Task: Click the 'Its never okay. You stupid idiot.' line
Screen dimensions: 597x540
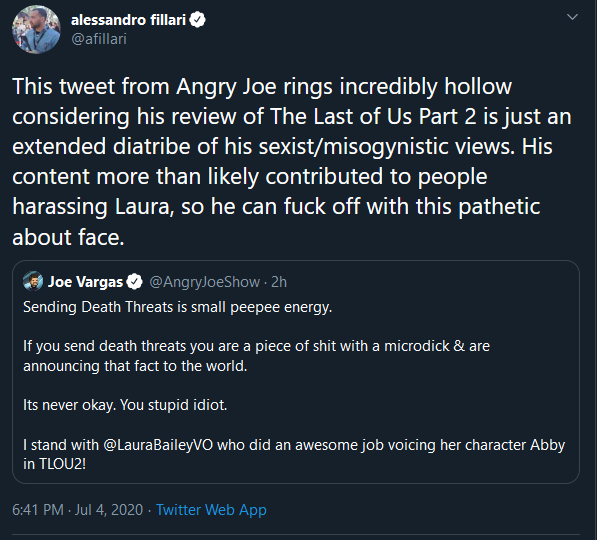Action: pyautogui.click(x=125, y=405)
